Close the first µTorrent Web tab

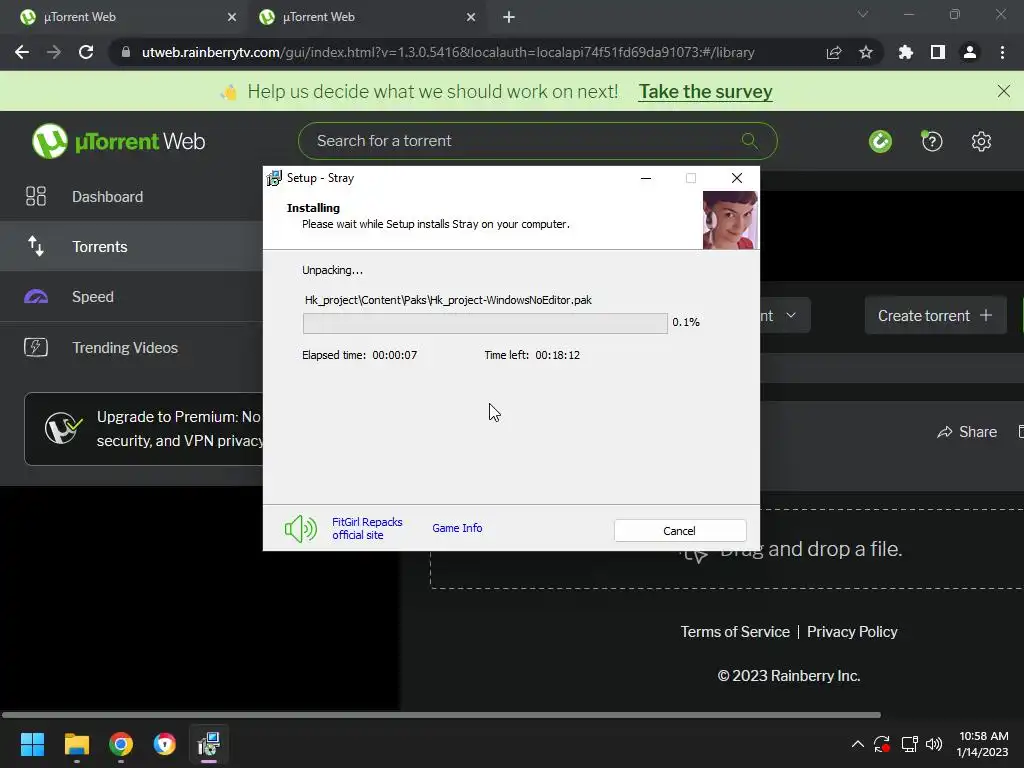232,17
